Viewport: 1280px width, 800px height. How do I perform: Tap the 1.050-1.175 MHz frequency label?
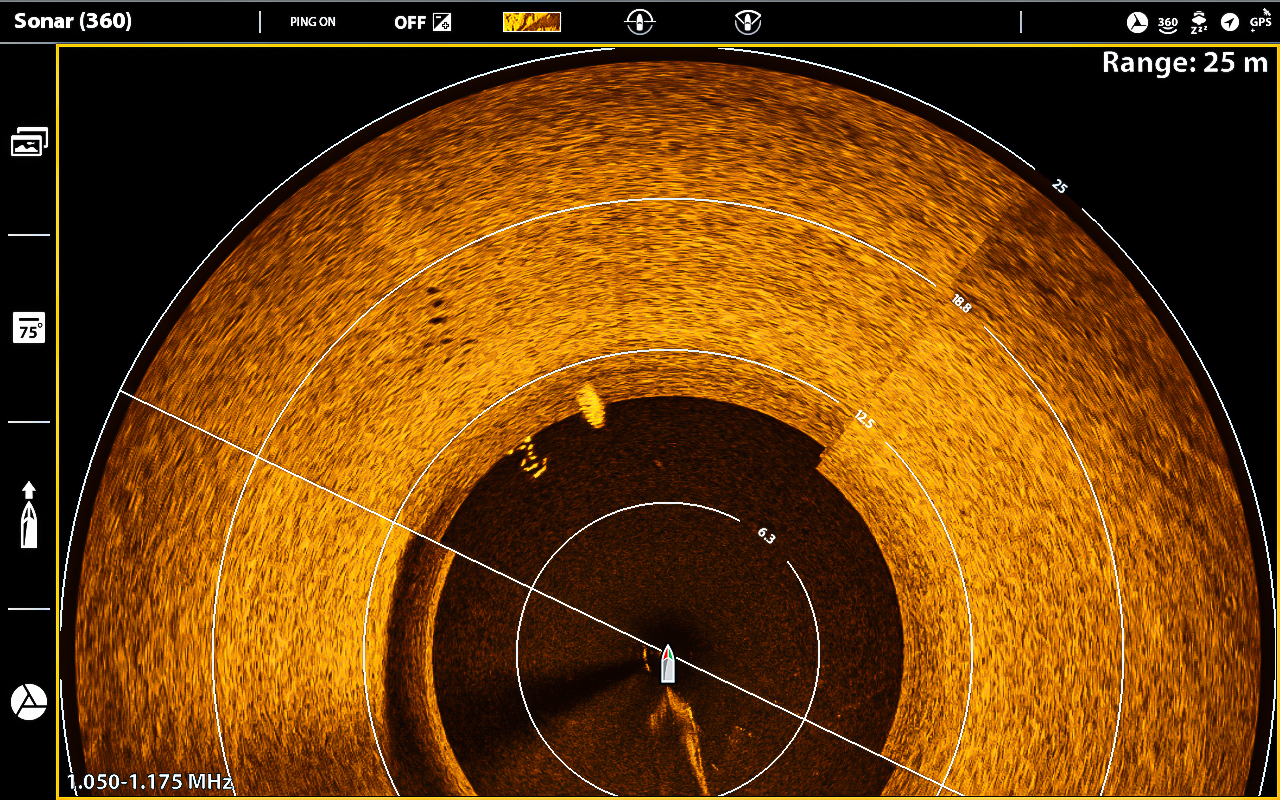click(150, 782)
